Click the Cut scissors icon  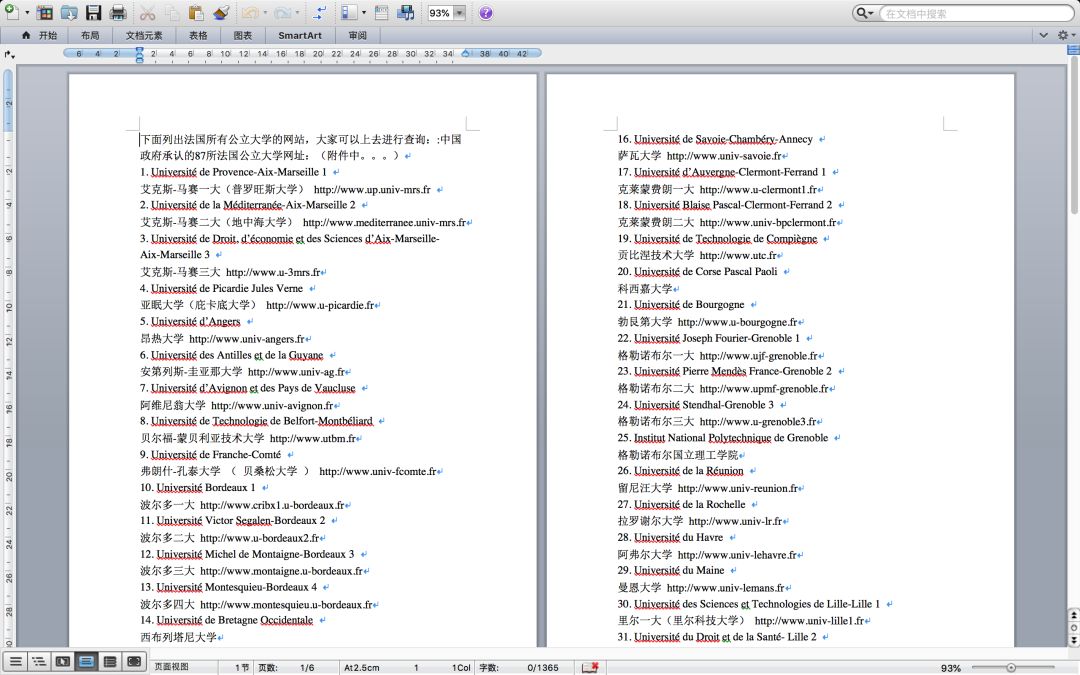pyautogui.click(x=147, y=12)
